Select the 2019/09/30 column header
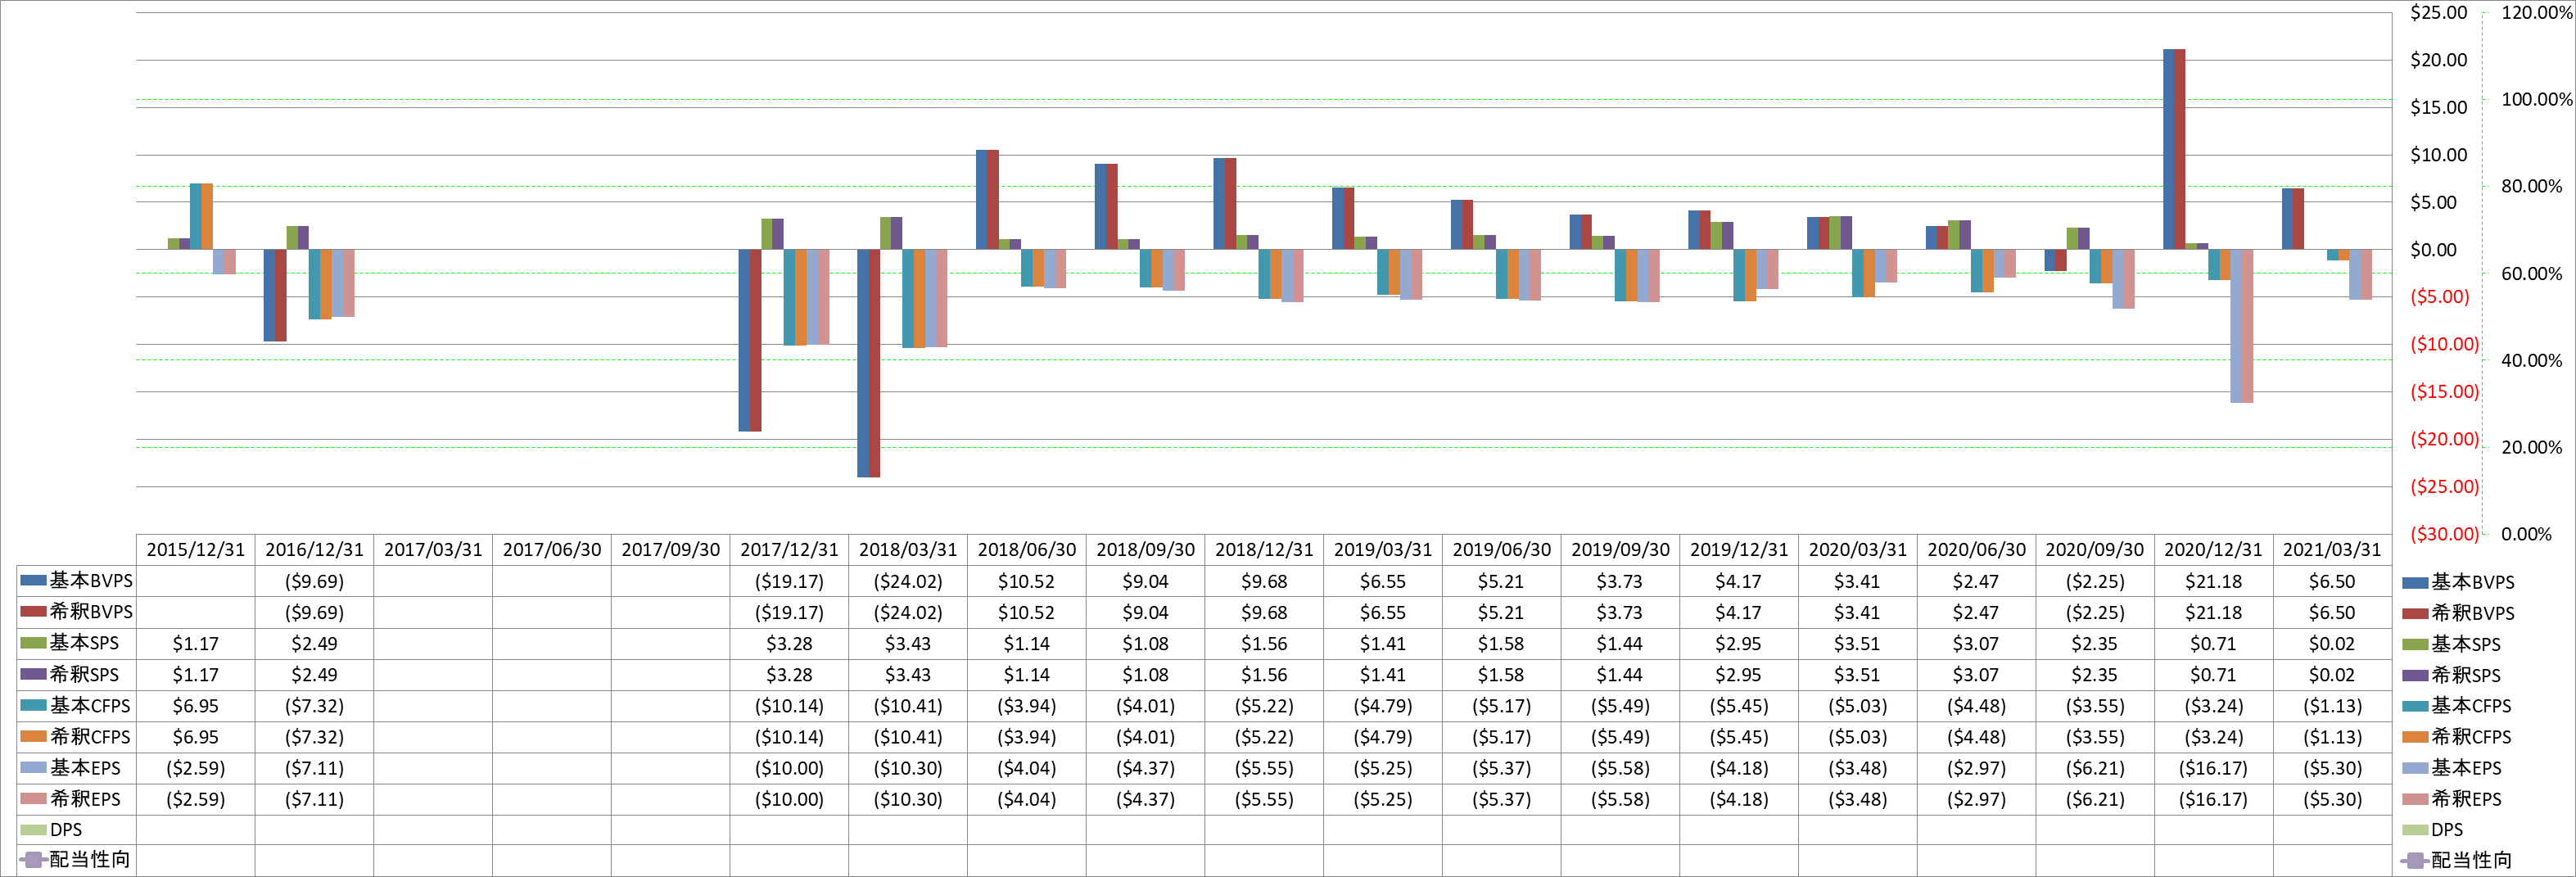This screenshot has height=877, width=2576. pos(1620,550)
